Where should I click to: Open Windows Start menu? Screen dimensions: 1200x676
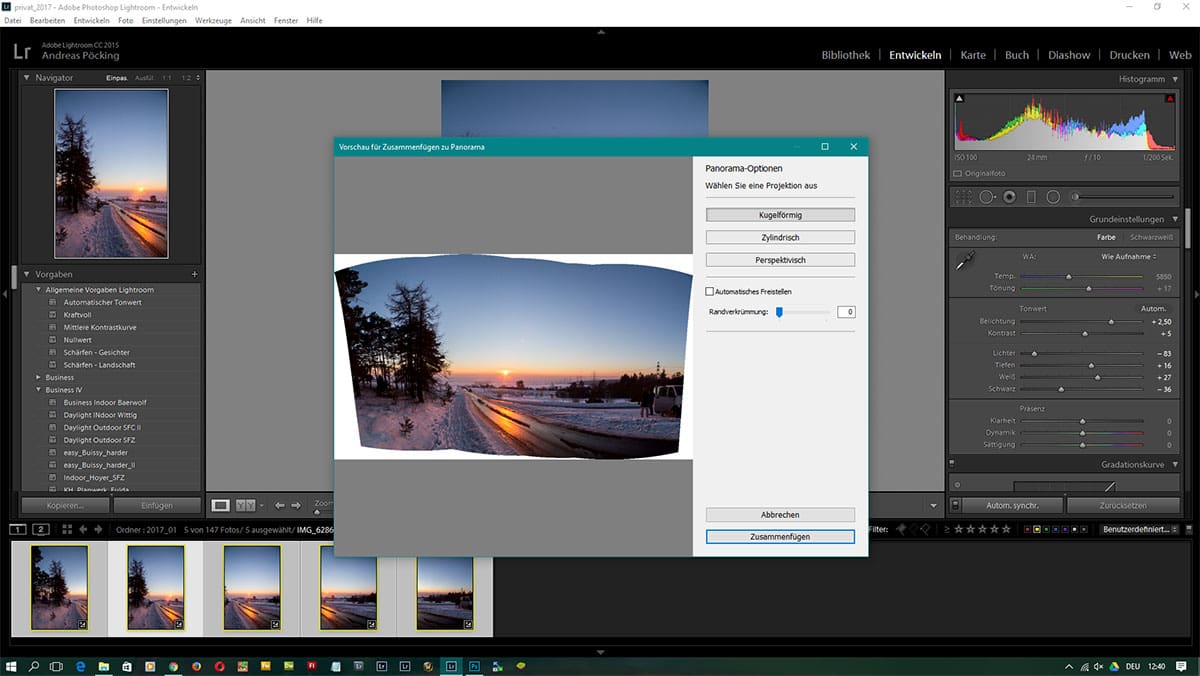[x=11, y=665]
